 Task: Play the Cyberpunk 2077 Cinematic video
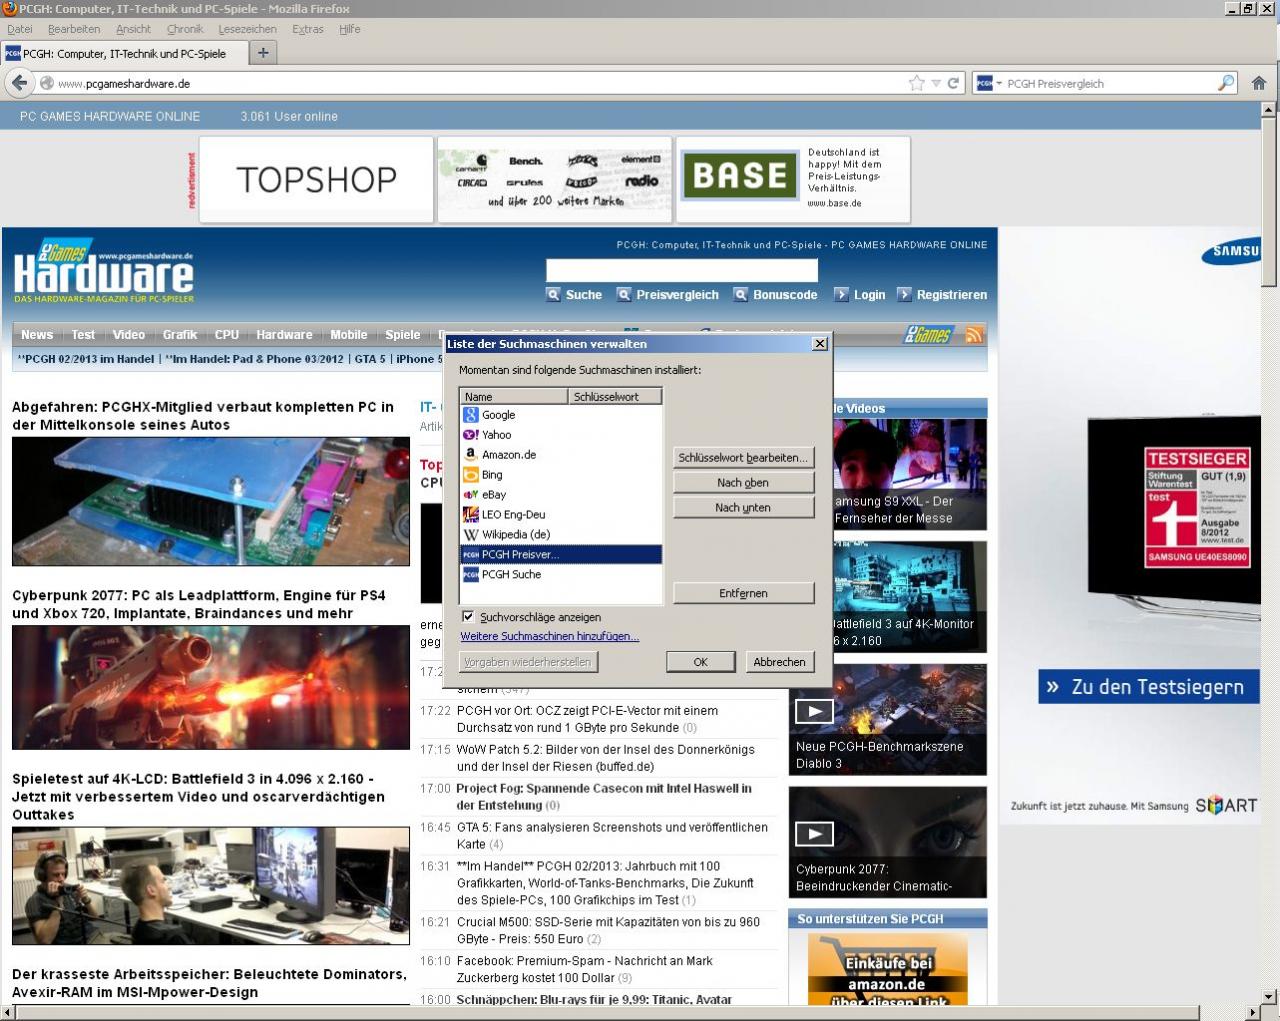pyautogui.click(x=814, y=834)
